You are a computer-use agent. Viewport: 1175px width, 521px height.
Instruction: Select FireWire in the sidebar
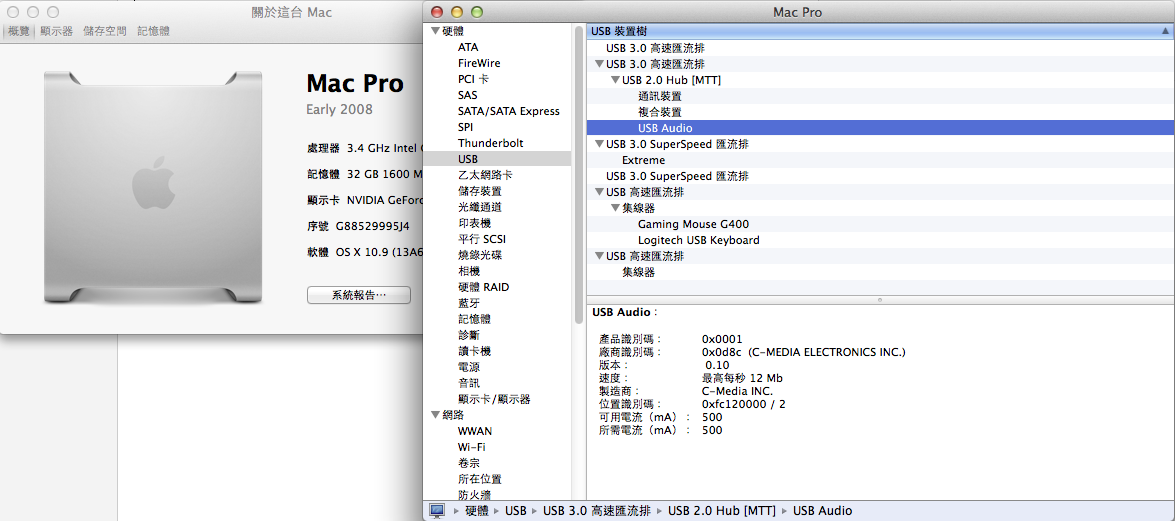coord(479,63)
